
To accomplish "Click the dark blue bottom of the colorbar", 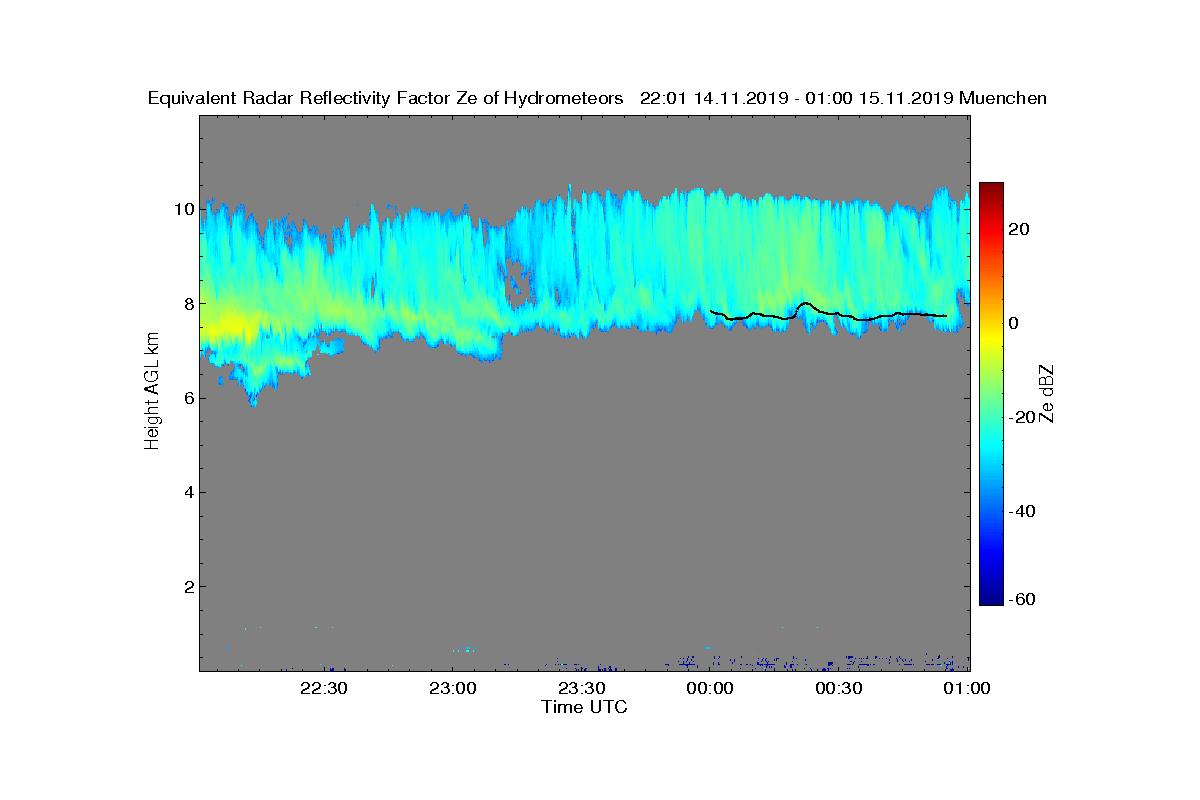I will [x=991, y=599].
